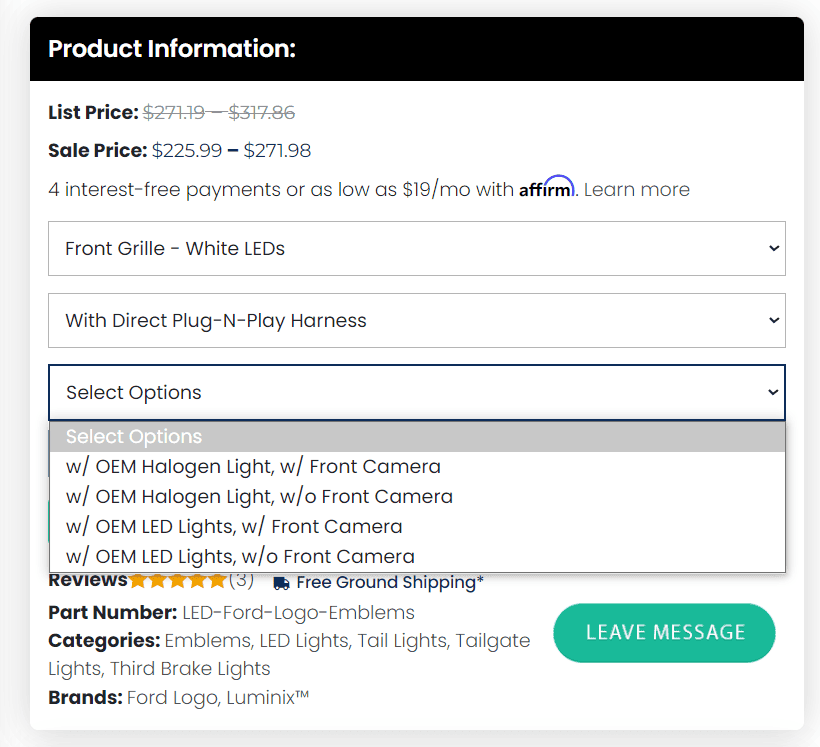The image size is (820, 747).
Task: Open the (3) reviews count
Action: (x=241, y=580)
